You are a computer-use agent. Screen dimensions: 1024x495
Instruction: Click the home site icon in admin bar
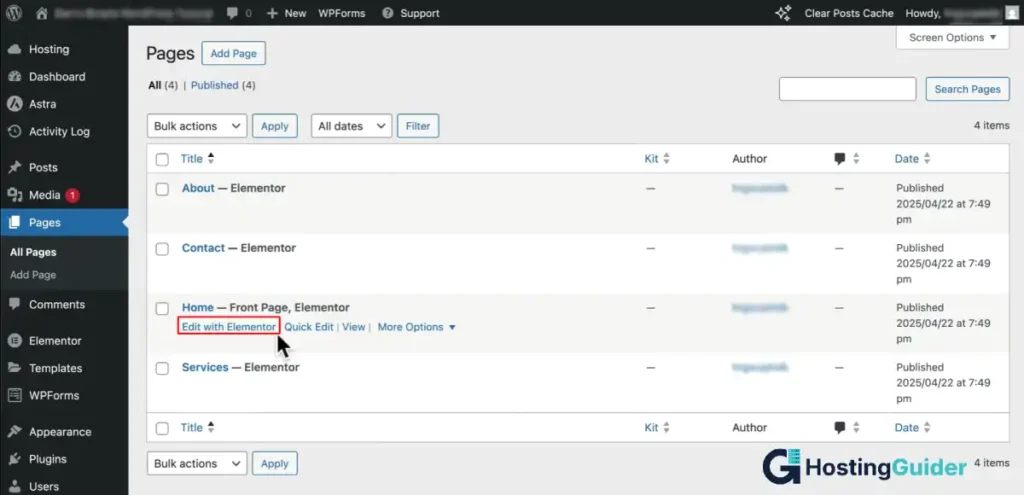click(42, 13)
